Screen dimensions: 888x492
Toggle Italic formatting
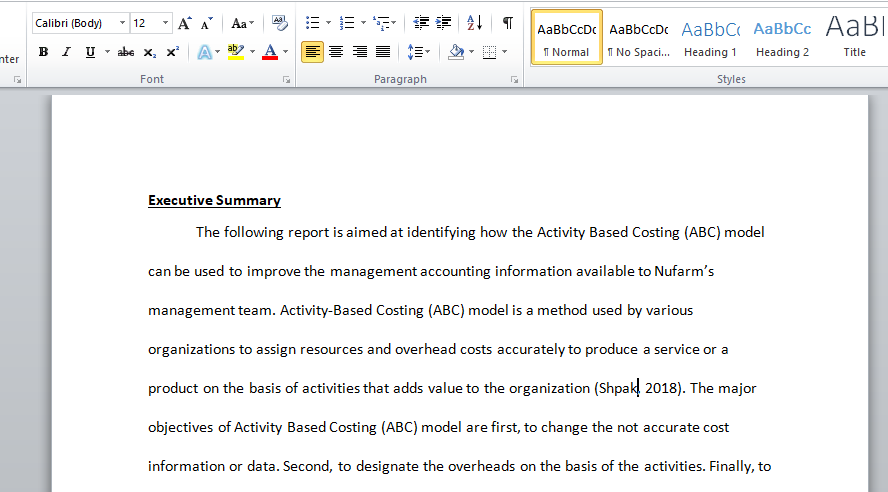click(x=66, y=52)
